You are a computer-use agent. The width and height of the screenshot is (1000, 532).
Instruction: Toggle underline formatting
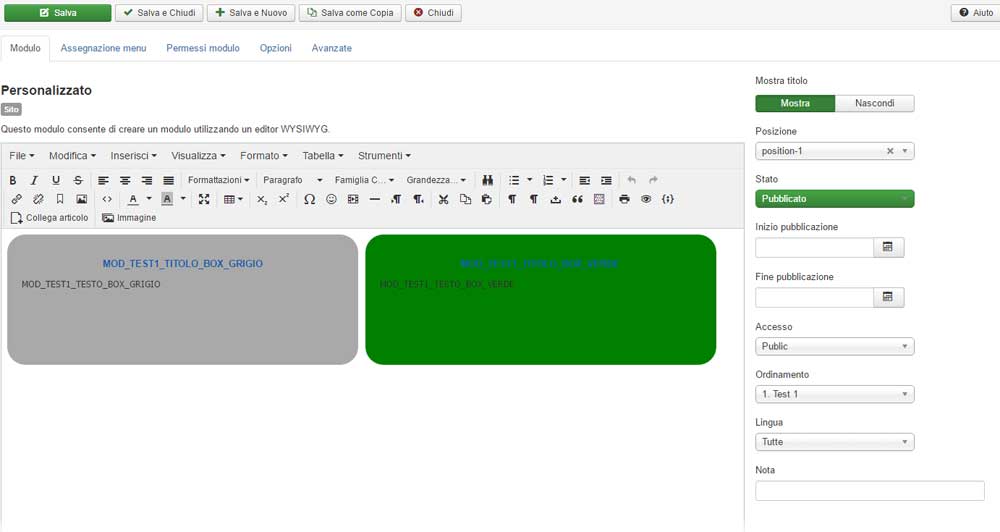tap(56, 180)
